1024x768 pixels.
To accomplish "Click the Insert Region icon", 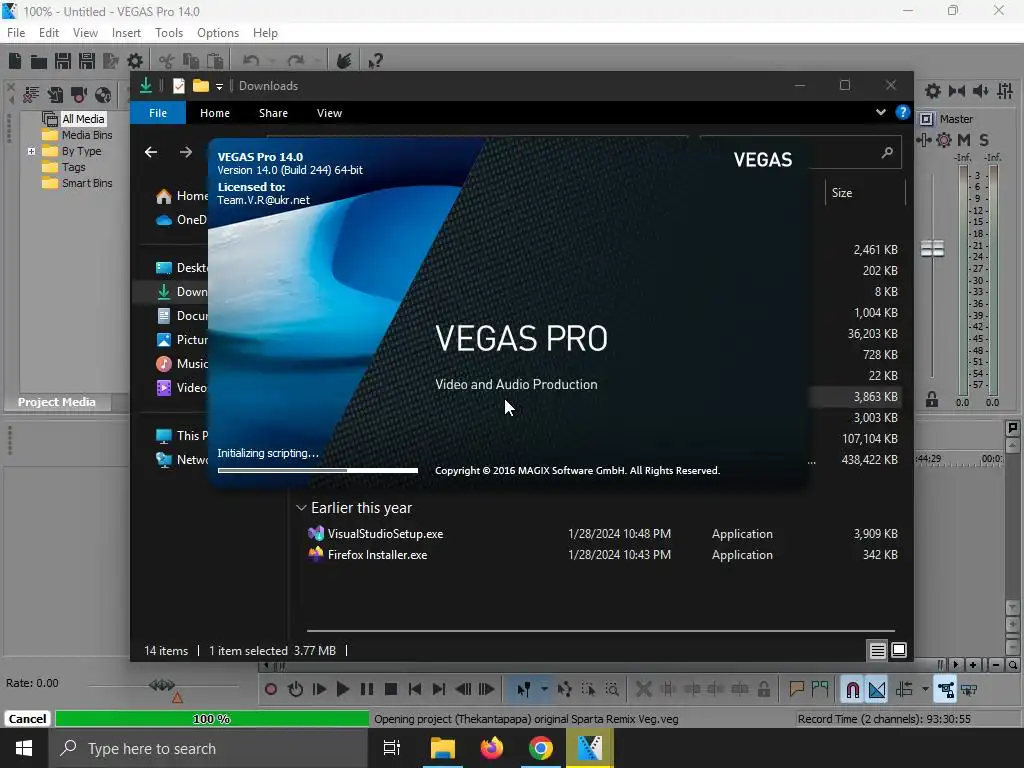I will coord(820,689).
